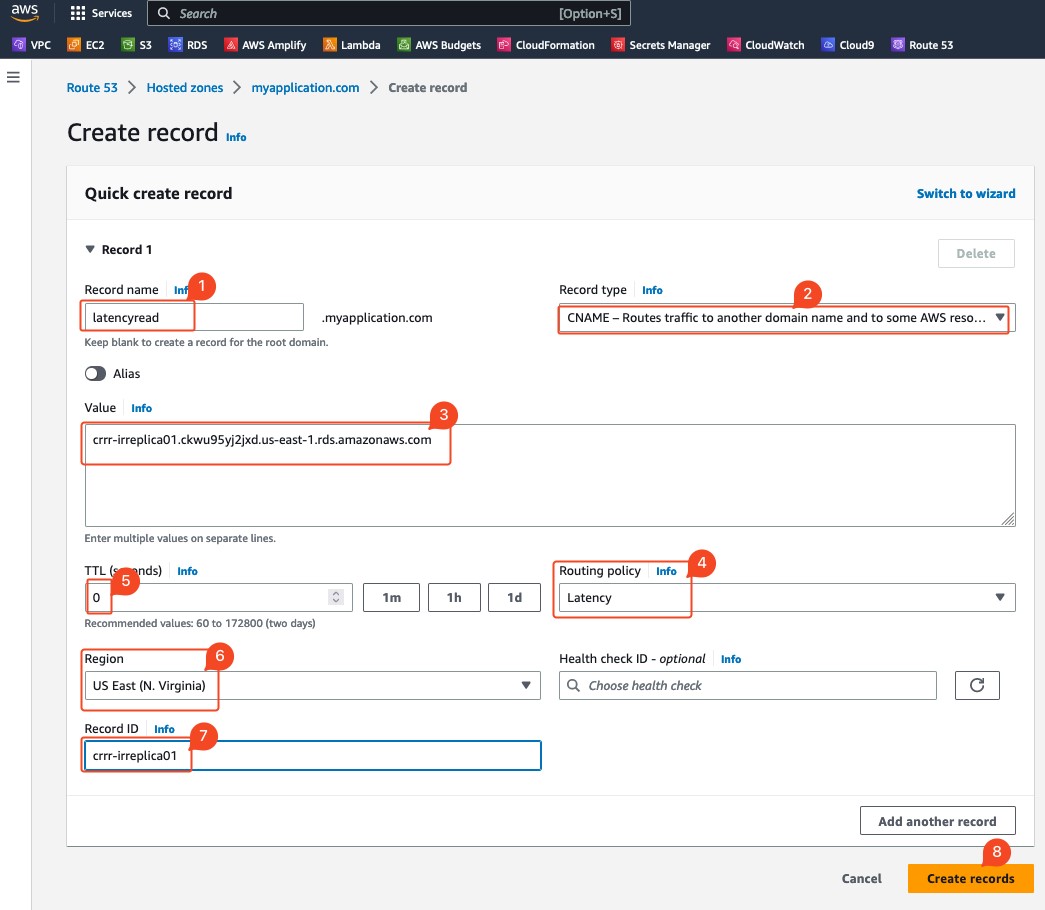Open the CloudFormation shortcut
This screenshot has height=910, width=1045.
546,45
